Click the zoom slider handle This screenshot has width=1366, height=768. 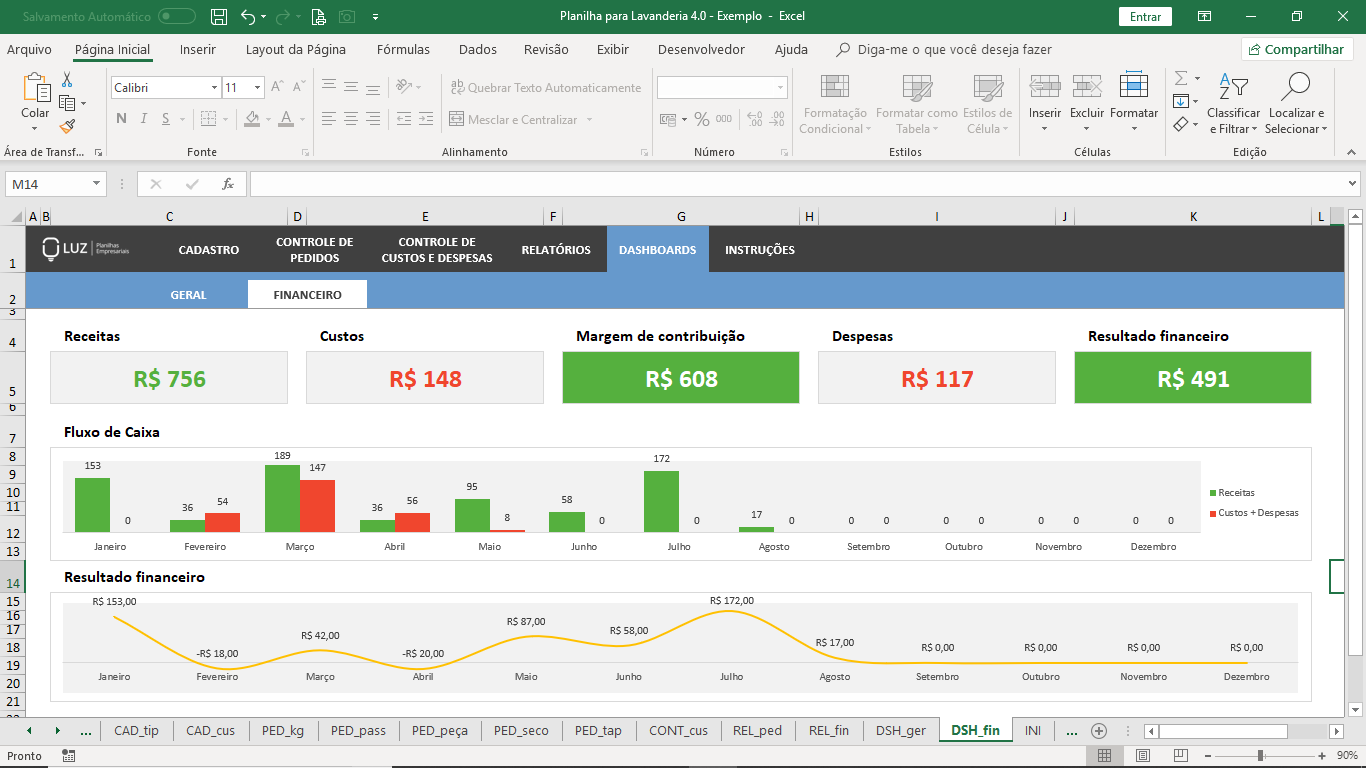pos(1260,756)
